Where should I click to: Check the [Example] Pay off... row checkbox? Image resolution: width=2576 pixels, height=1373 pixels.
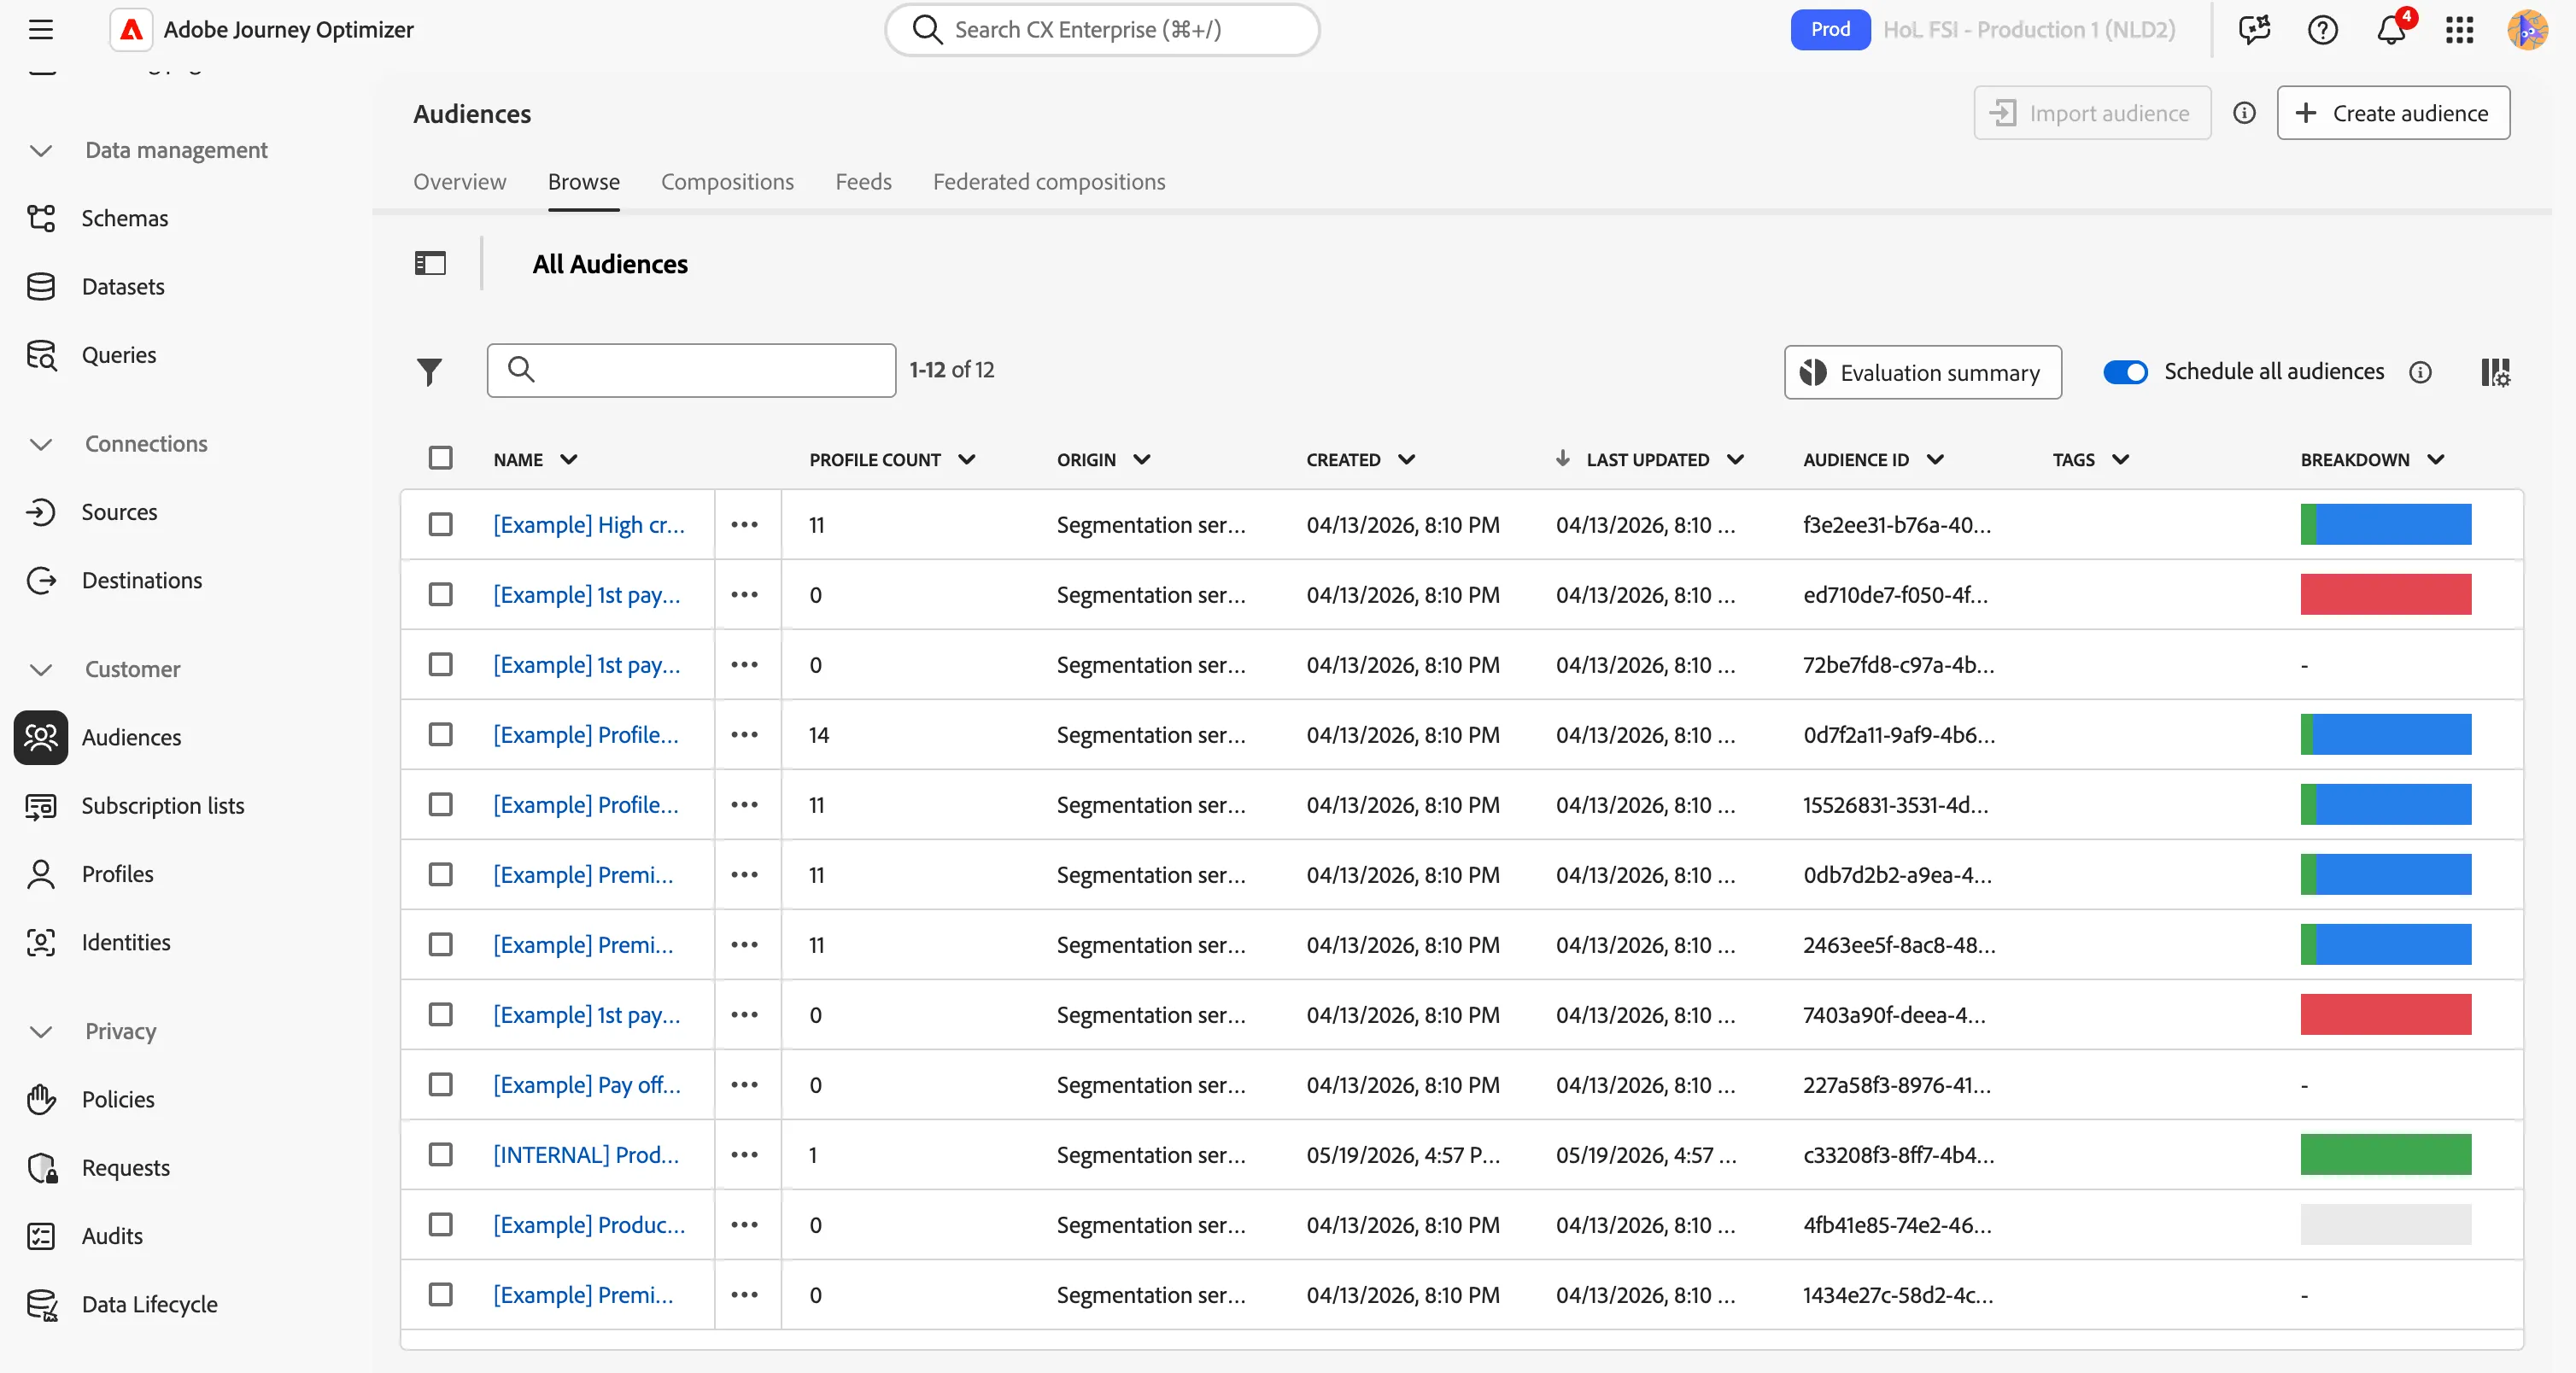pyautogui.click(x=440, y=1085)
